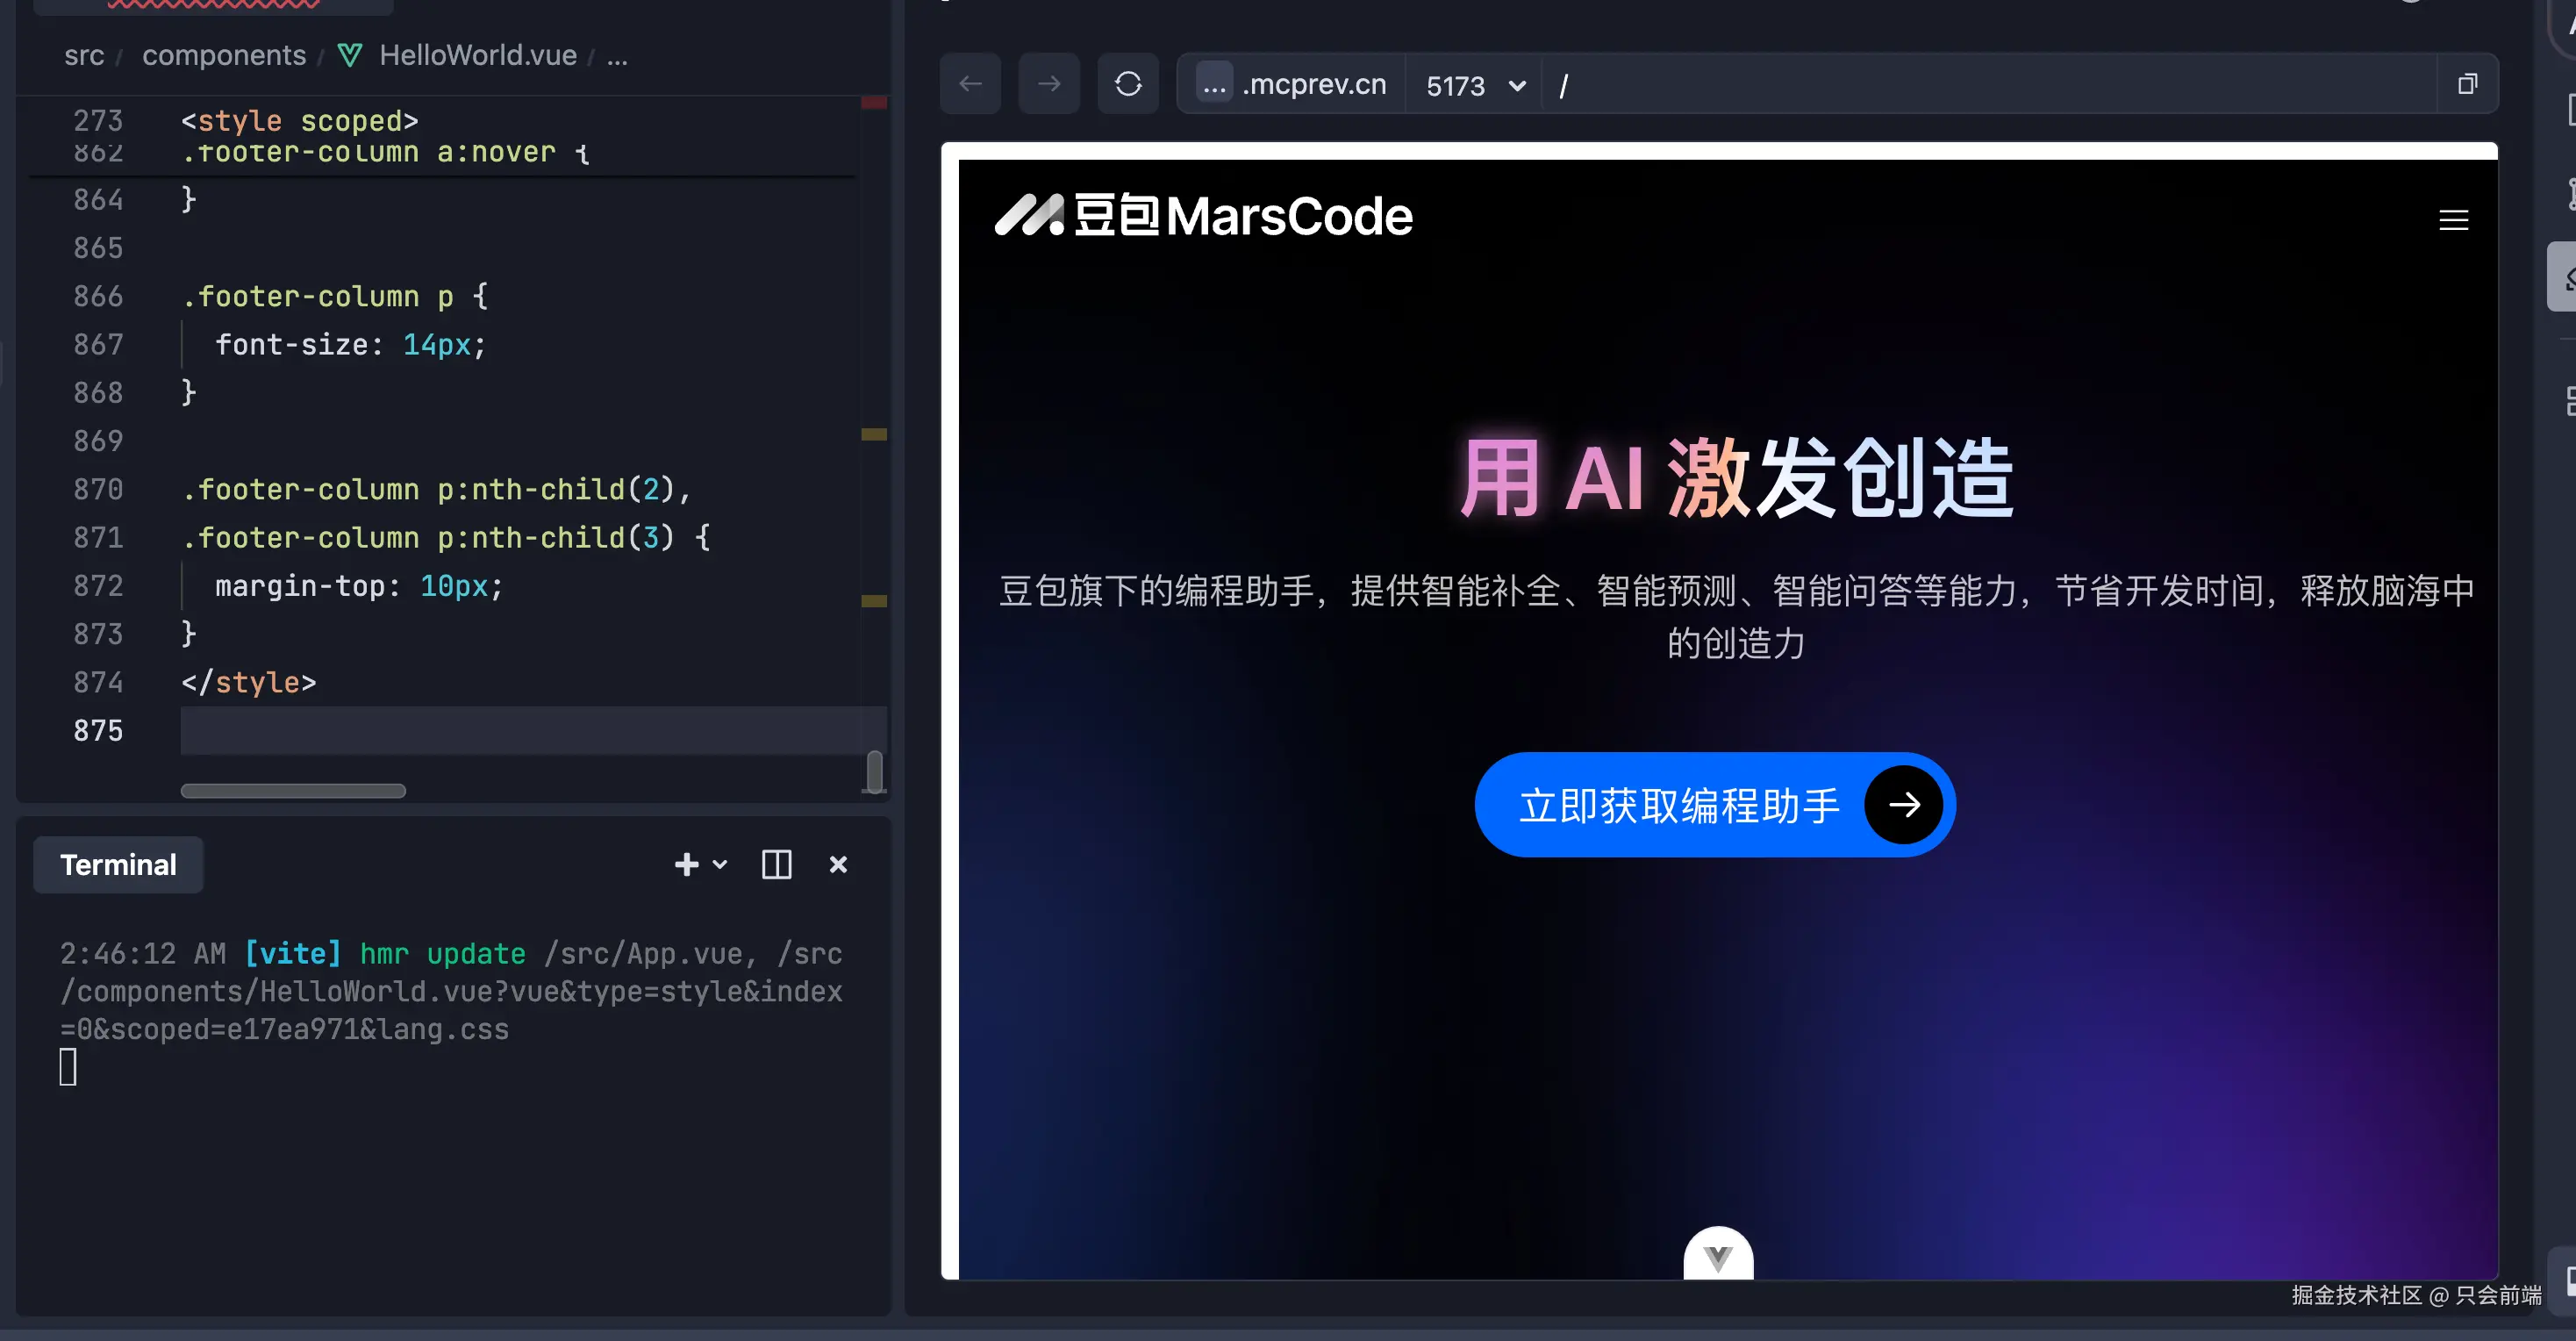Click the URL path input field
The width and height of the screenshot is (2576, 1341).
(x=1990, y=86)
